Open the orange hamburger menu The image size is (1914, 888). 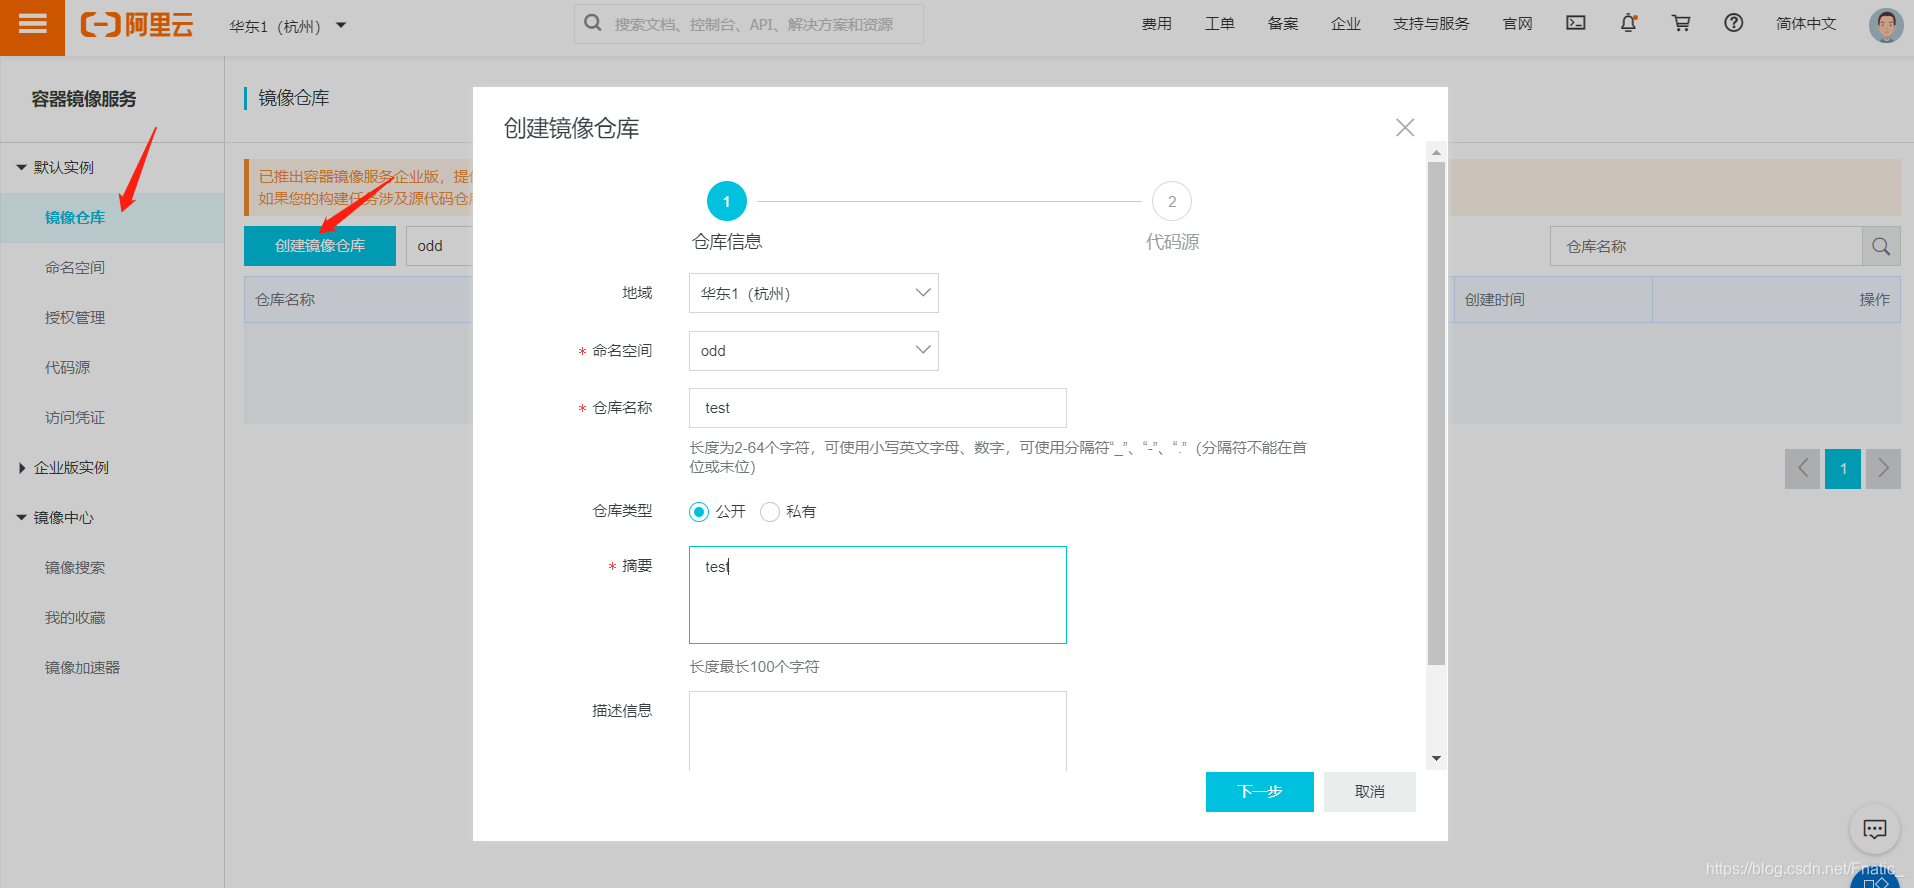coord(32,27)
